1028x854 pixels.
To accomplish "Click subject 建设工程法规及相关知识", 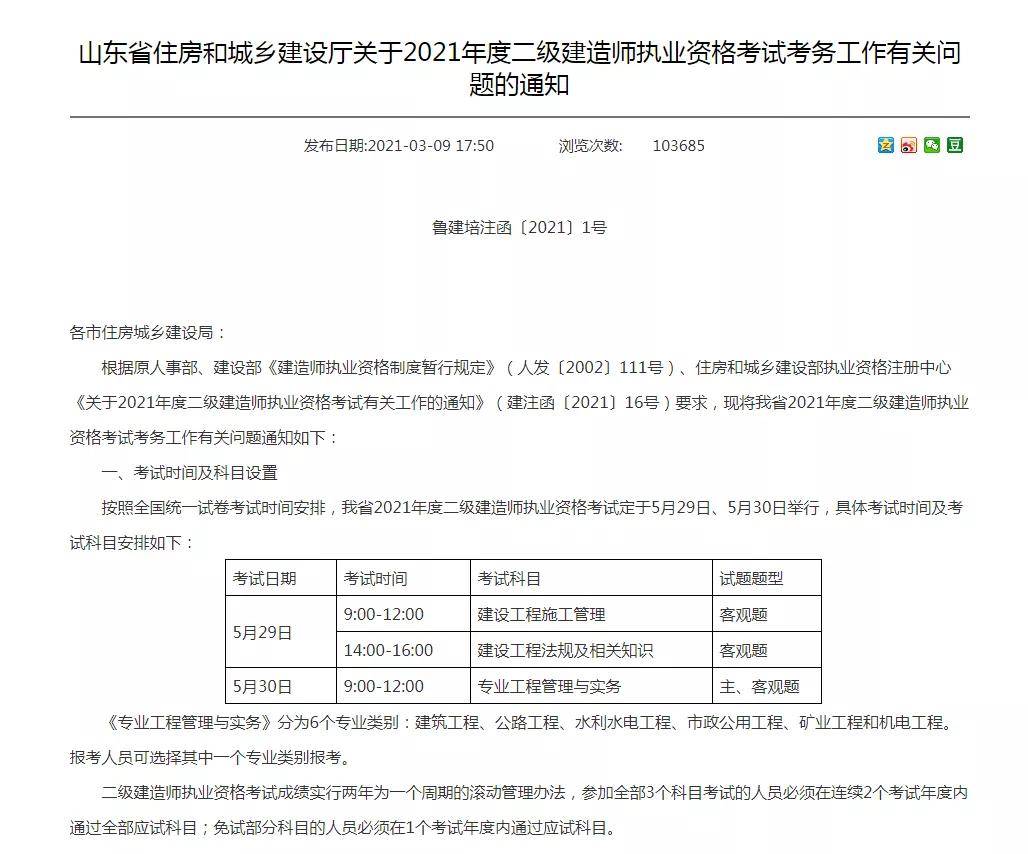I will (565, 651).
